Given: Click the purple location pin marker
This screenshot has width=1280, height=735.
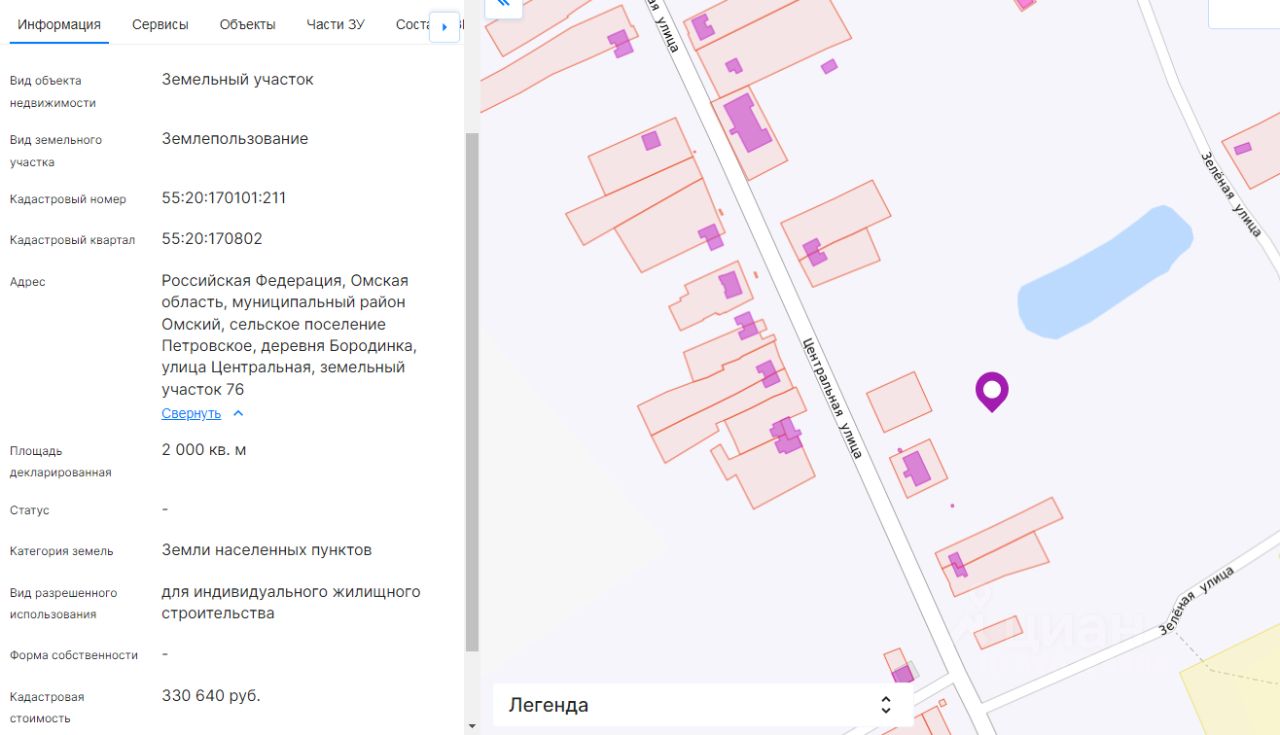Looking at the screenshot, I should point(992,390).
